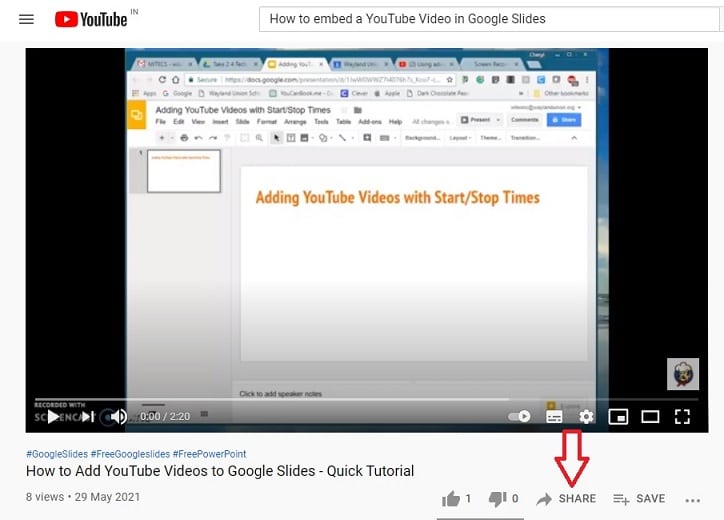This screenshot has height=520, width=724.
Task: Click the add comment icon in recorded Slides toolbar
Action: point(367,138)
